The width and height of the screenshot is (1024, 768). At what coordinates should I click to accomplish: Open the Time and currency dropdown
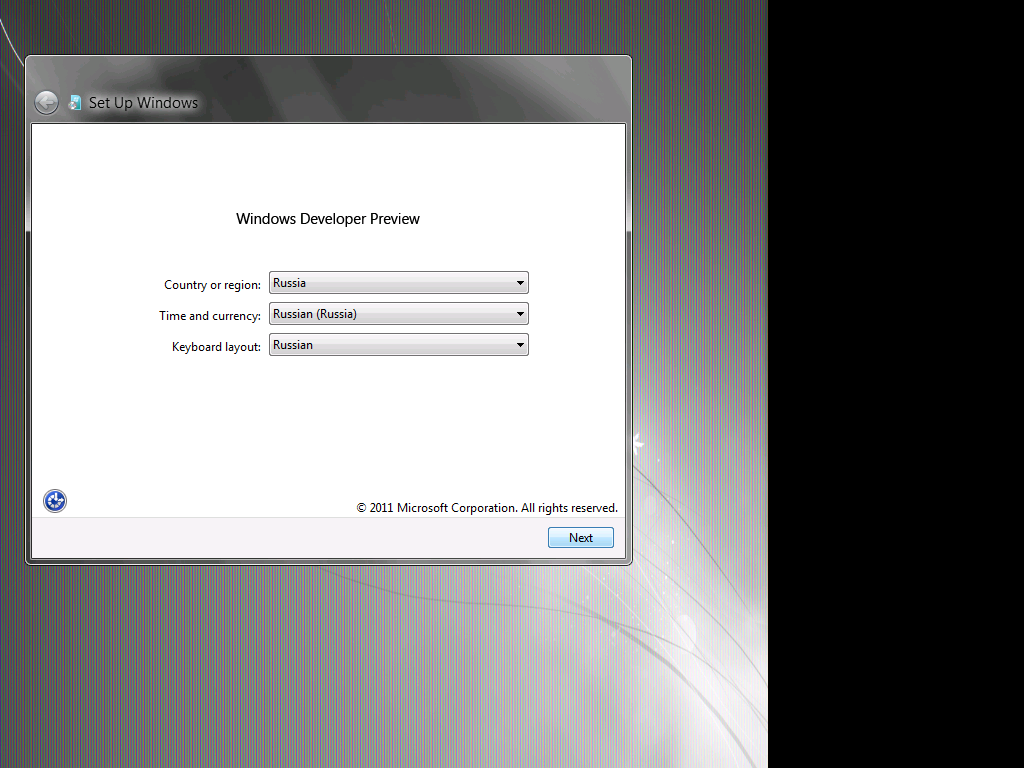point(398,313)
